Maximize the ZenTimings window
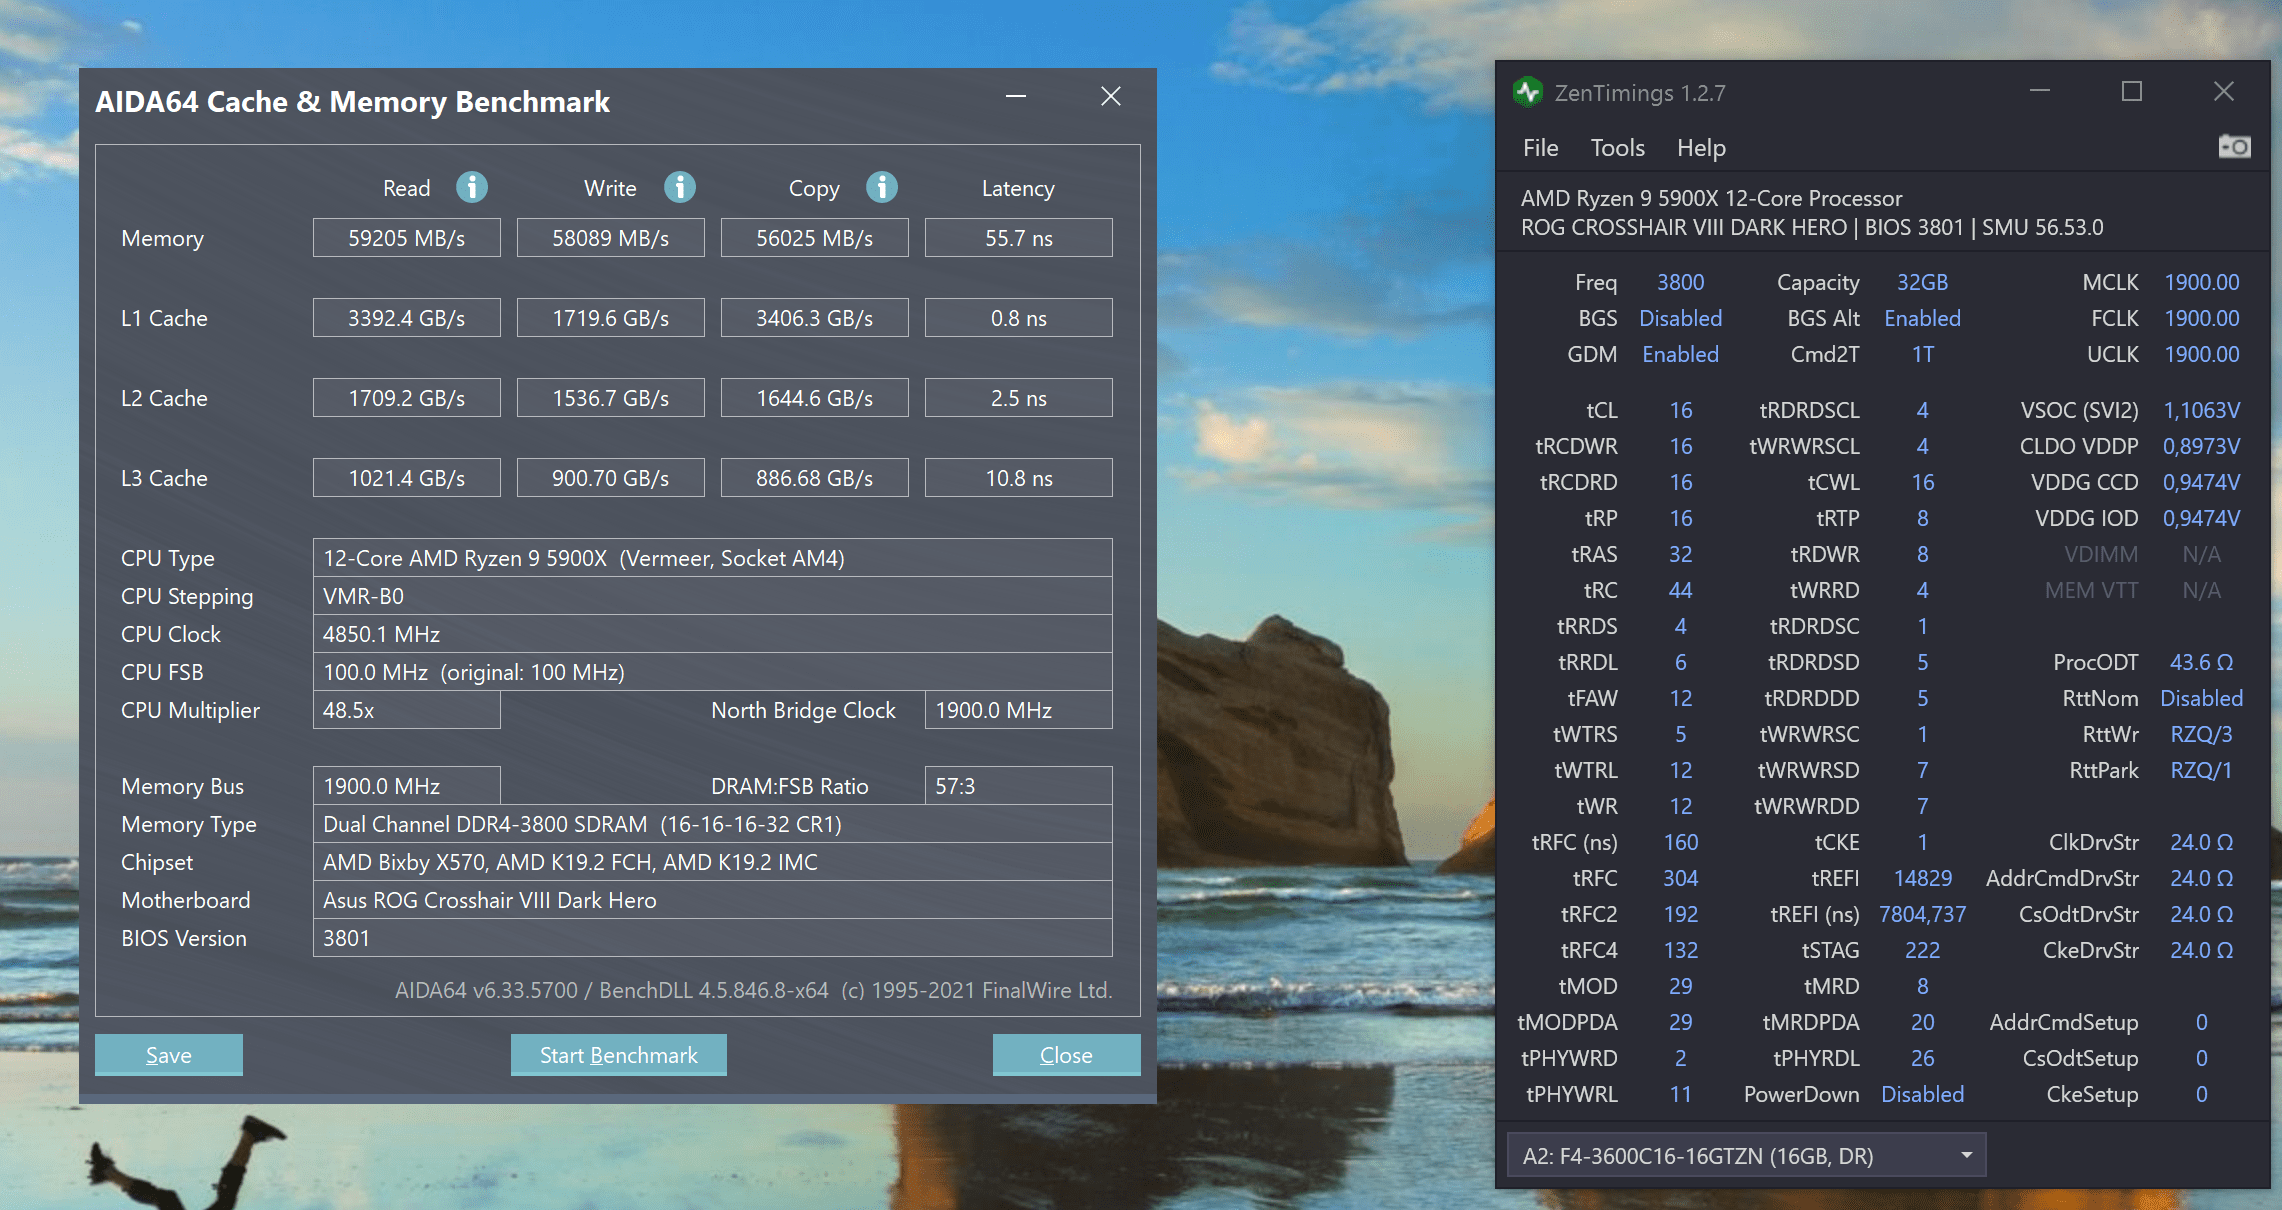 [2132, 91]
